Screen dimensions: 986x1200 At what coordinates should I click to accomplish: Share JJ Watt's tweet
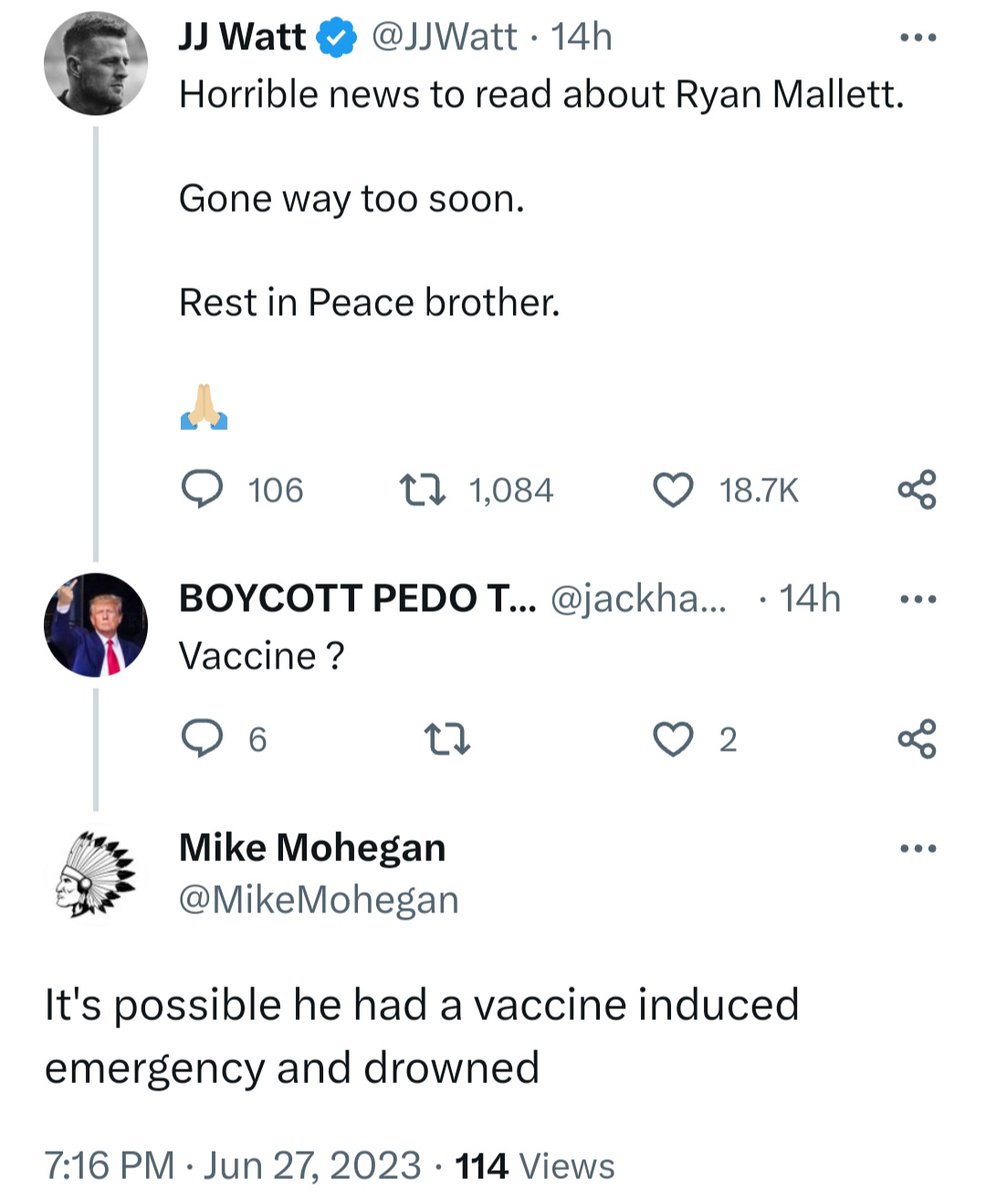917,489
